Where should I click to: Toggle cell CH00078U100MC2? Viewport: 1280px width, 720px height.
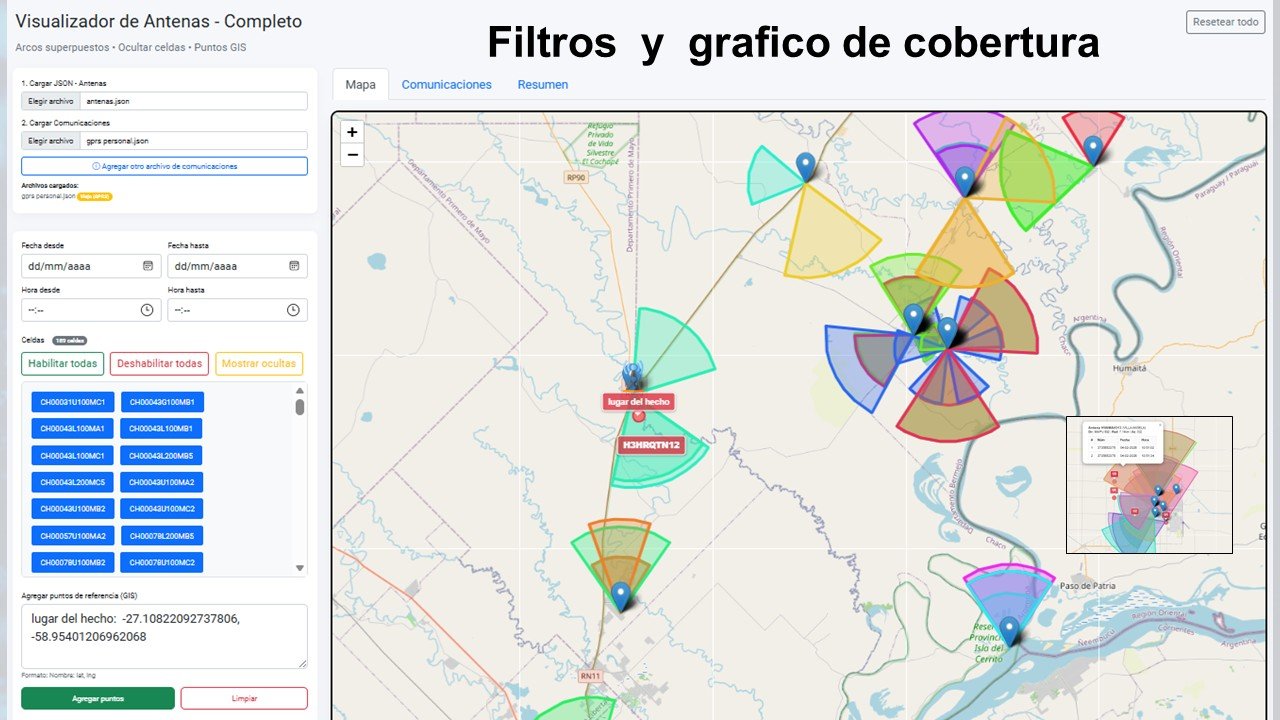click(x=162, y=563)
